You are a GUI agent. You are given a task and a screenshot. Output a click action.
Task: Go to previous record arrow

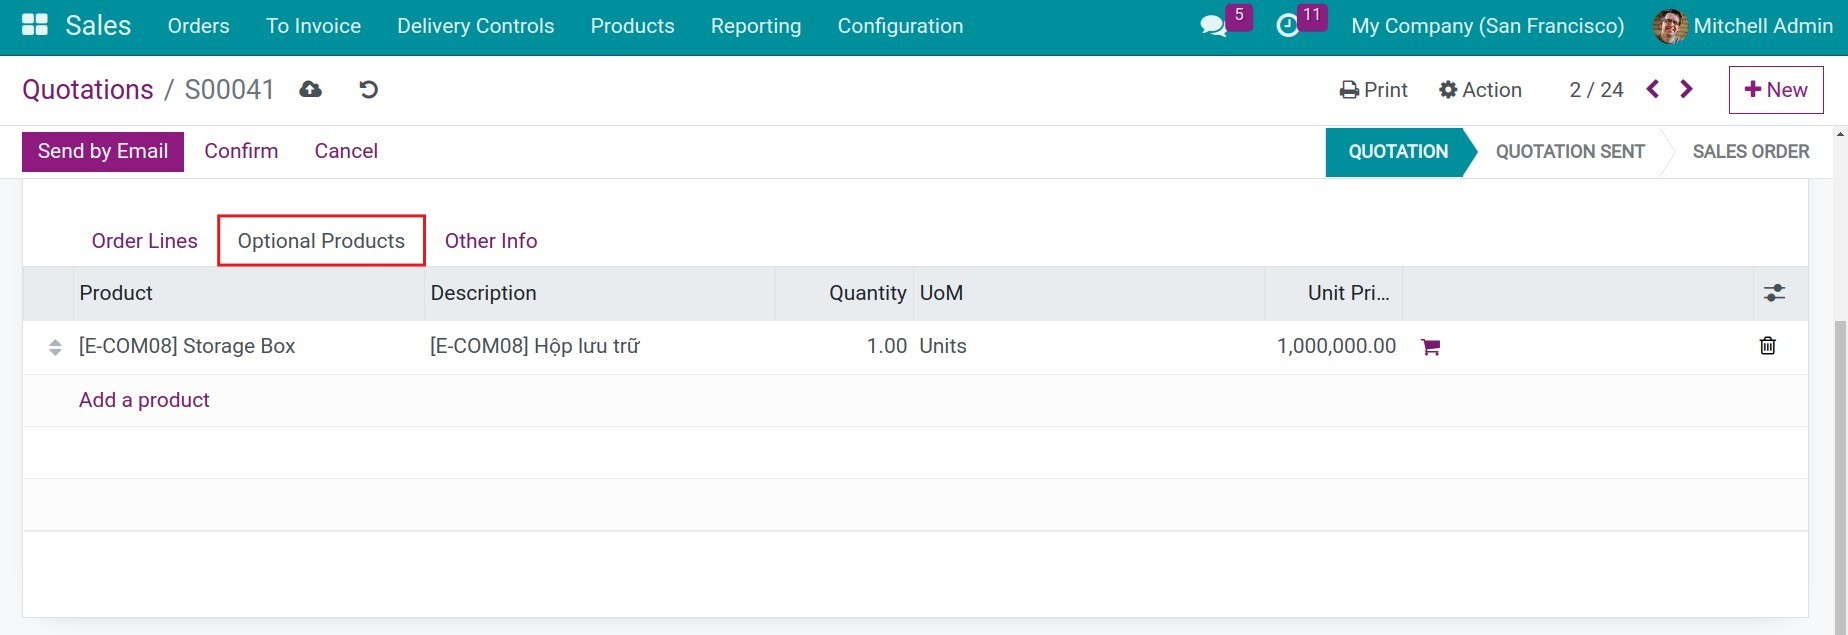[x=1653, y=90]
